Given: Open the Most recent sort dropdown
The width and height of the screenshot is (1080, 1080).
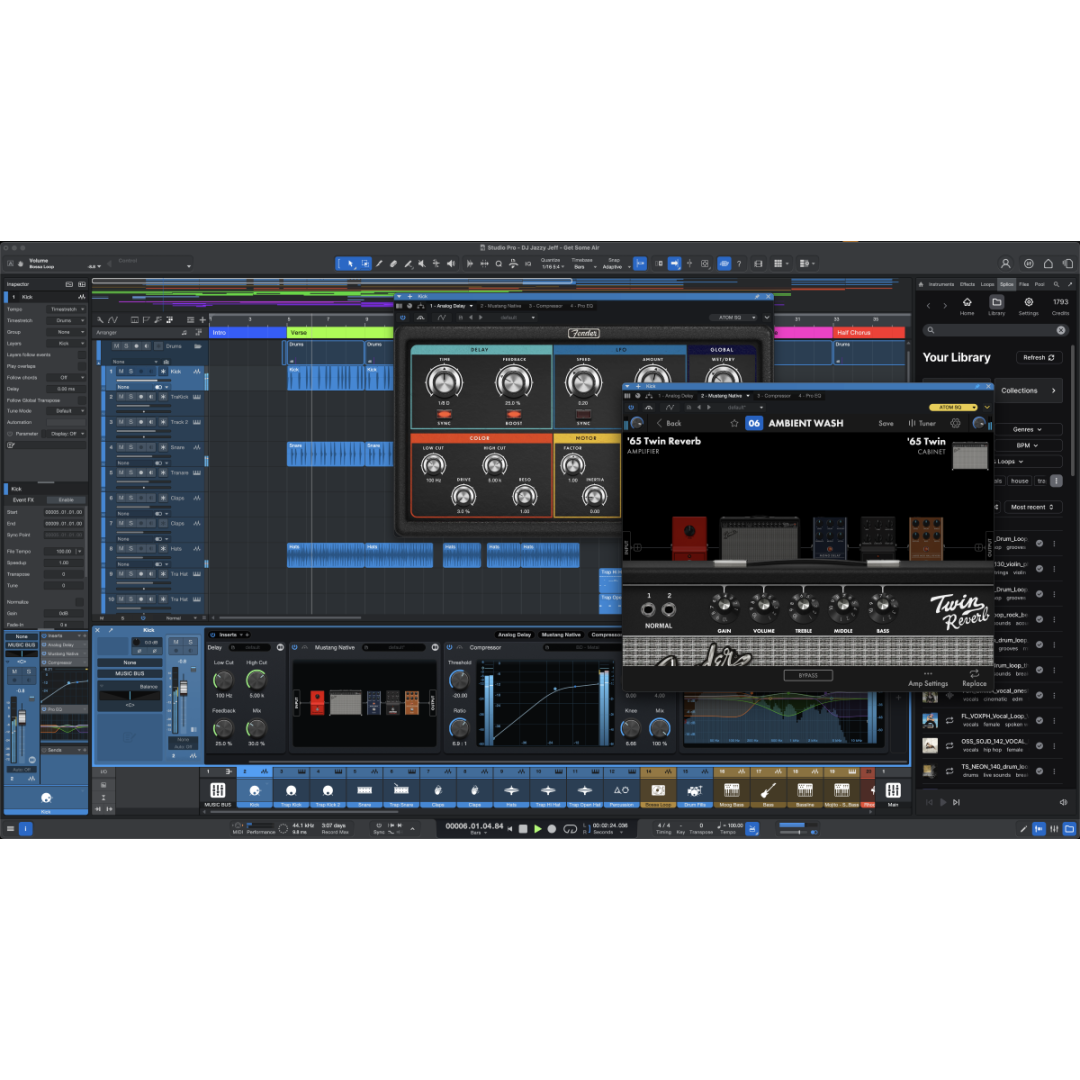Looking at the screenshot, I should coord(1033,507).
